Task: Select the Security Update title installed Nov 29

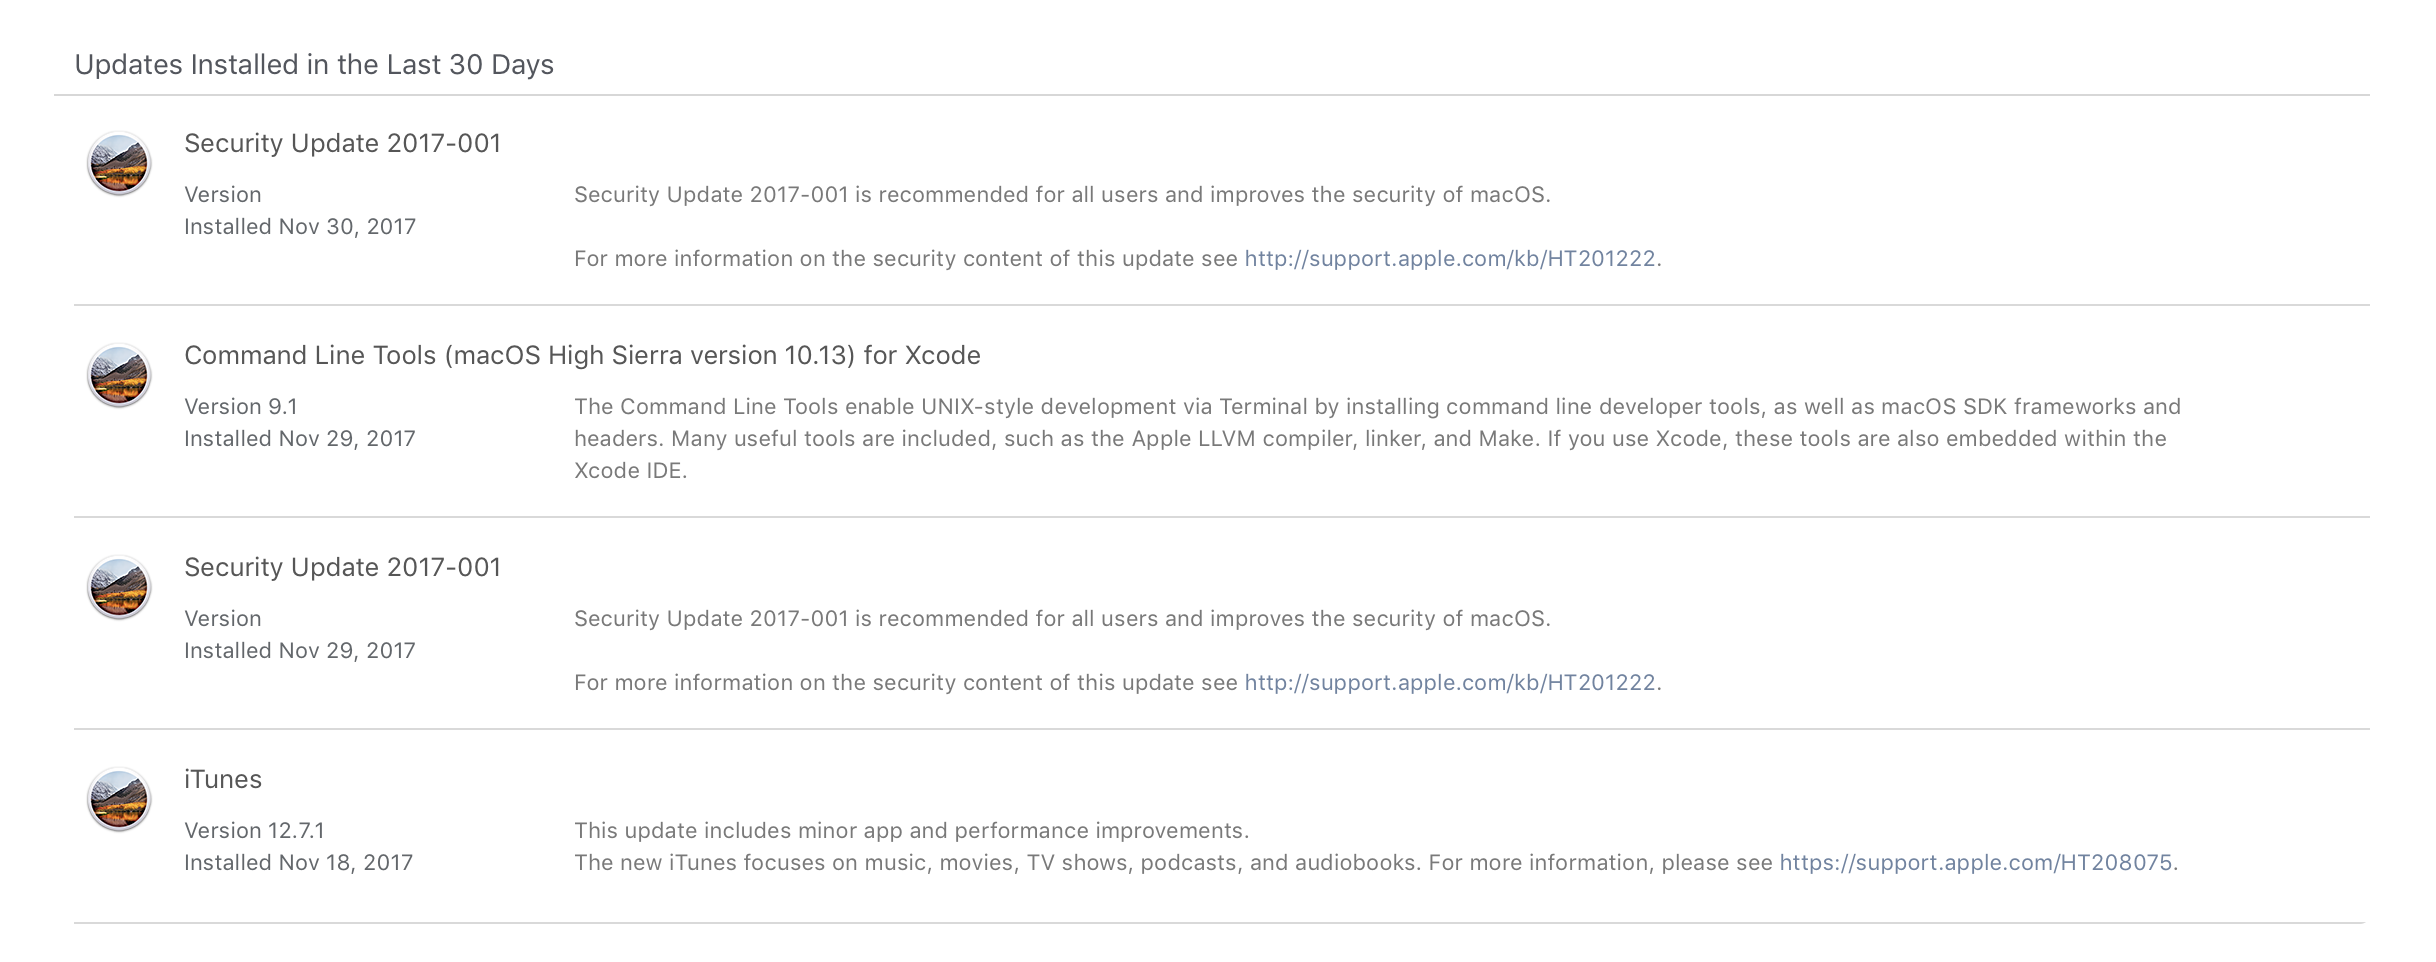Action: click(x=342, y=568)
